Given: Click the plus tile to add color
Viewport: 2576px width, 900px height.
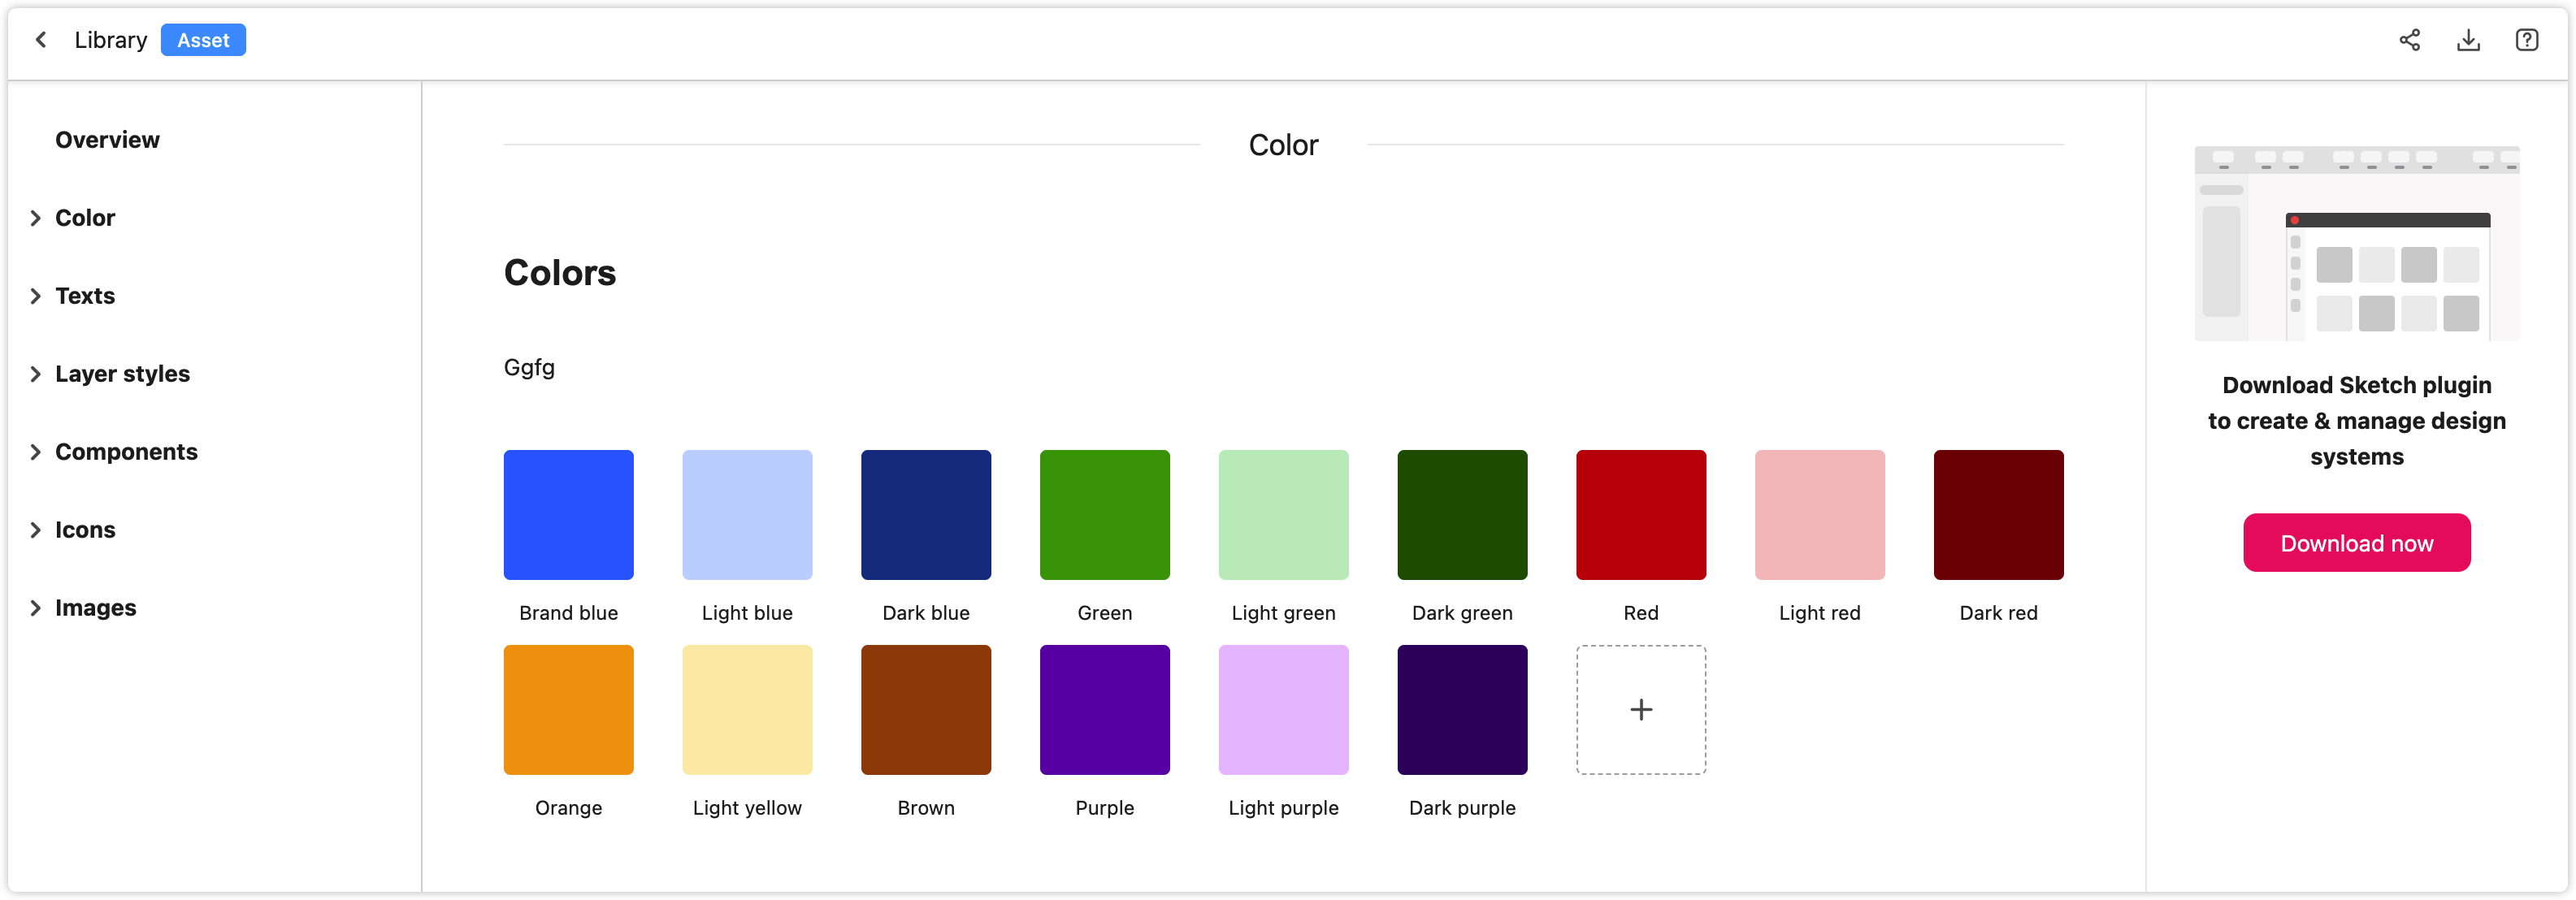Looking at the screenshot, I should (x=1640, y=709).
